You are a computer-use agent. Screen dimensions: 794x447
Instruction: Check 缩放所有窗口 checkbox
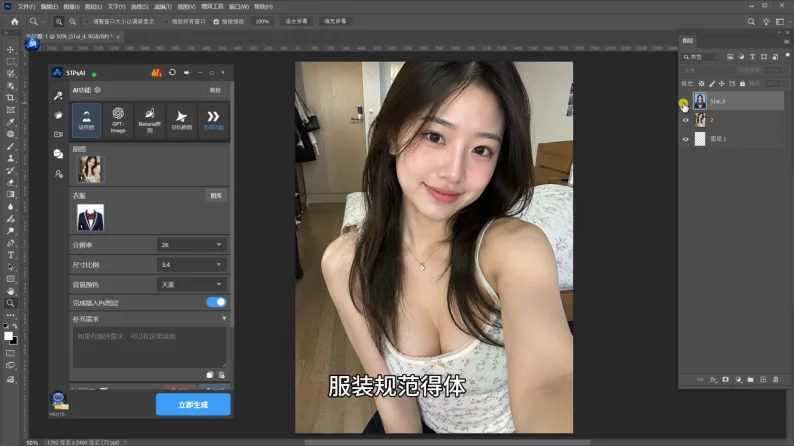pyautogui.click(x=166, y=22)
